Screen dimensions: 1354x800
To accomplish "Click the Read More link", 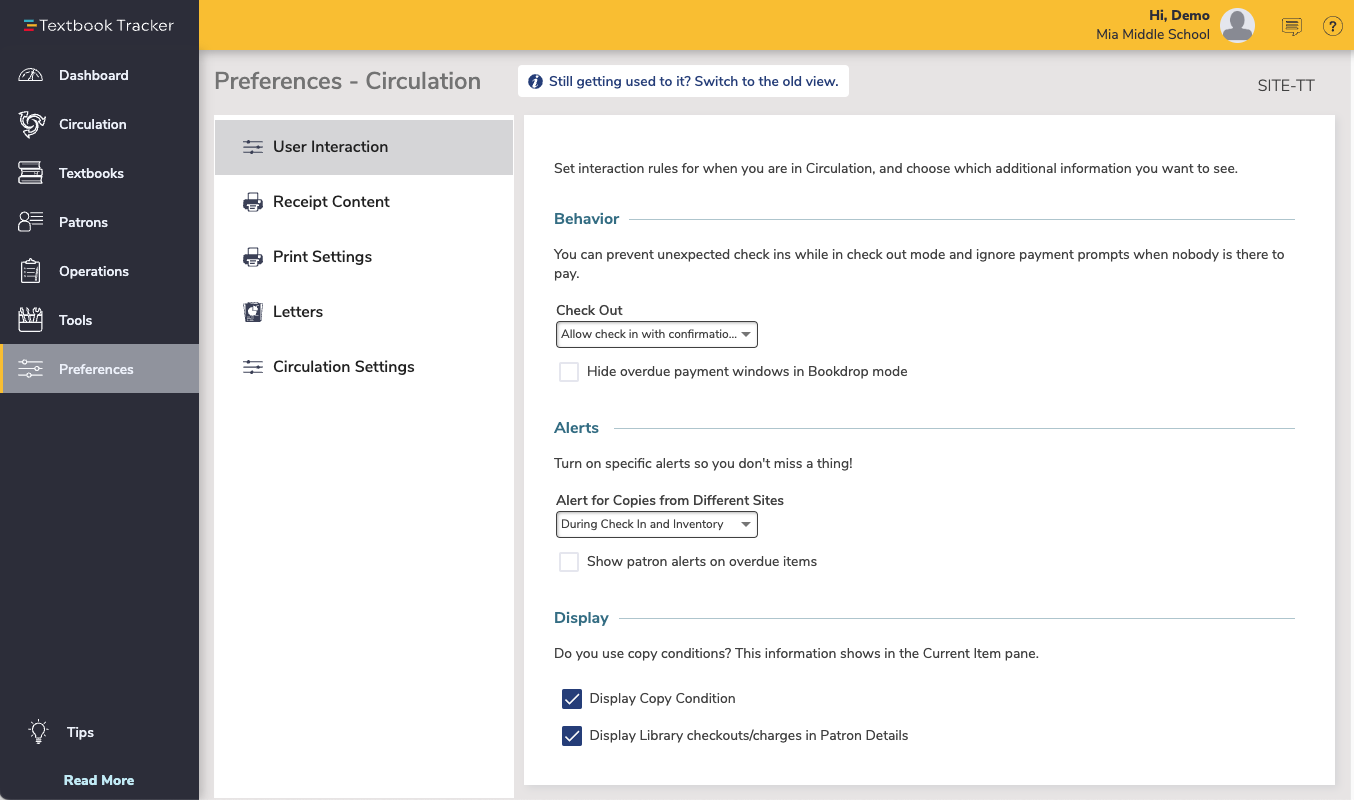I will tap(99, 780).
